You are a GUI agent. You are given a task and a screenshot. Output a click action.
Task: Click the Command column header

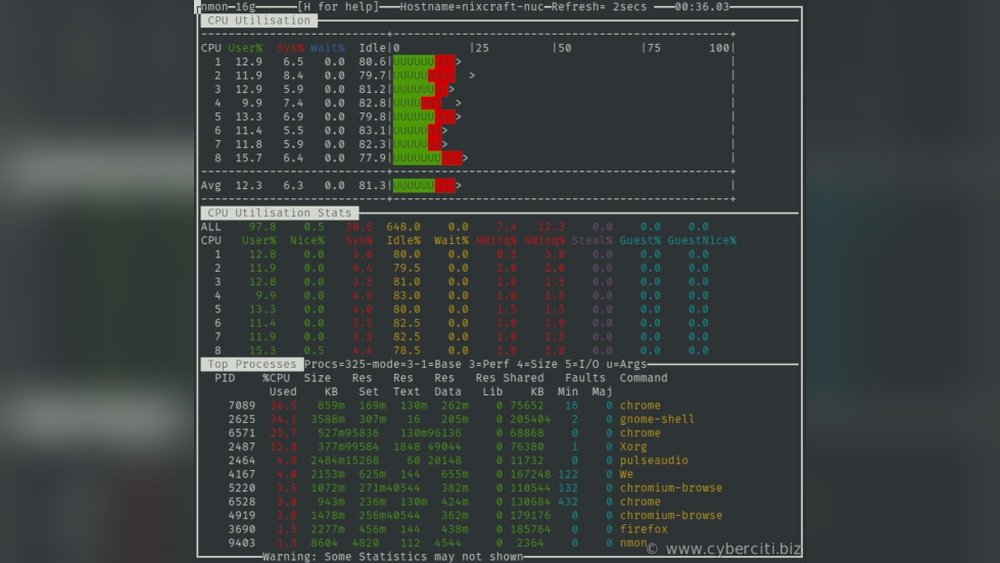pos(643,378)
